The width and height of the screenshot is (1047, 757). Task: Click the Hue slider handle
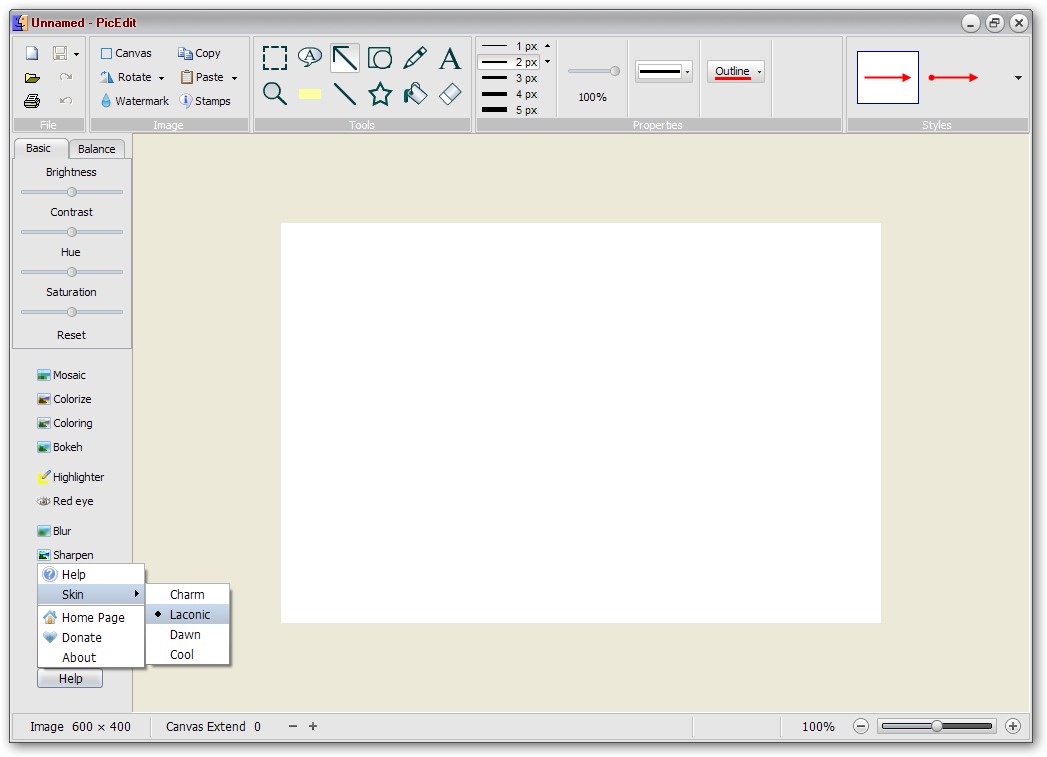[72, 272]
